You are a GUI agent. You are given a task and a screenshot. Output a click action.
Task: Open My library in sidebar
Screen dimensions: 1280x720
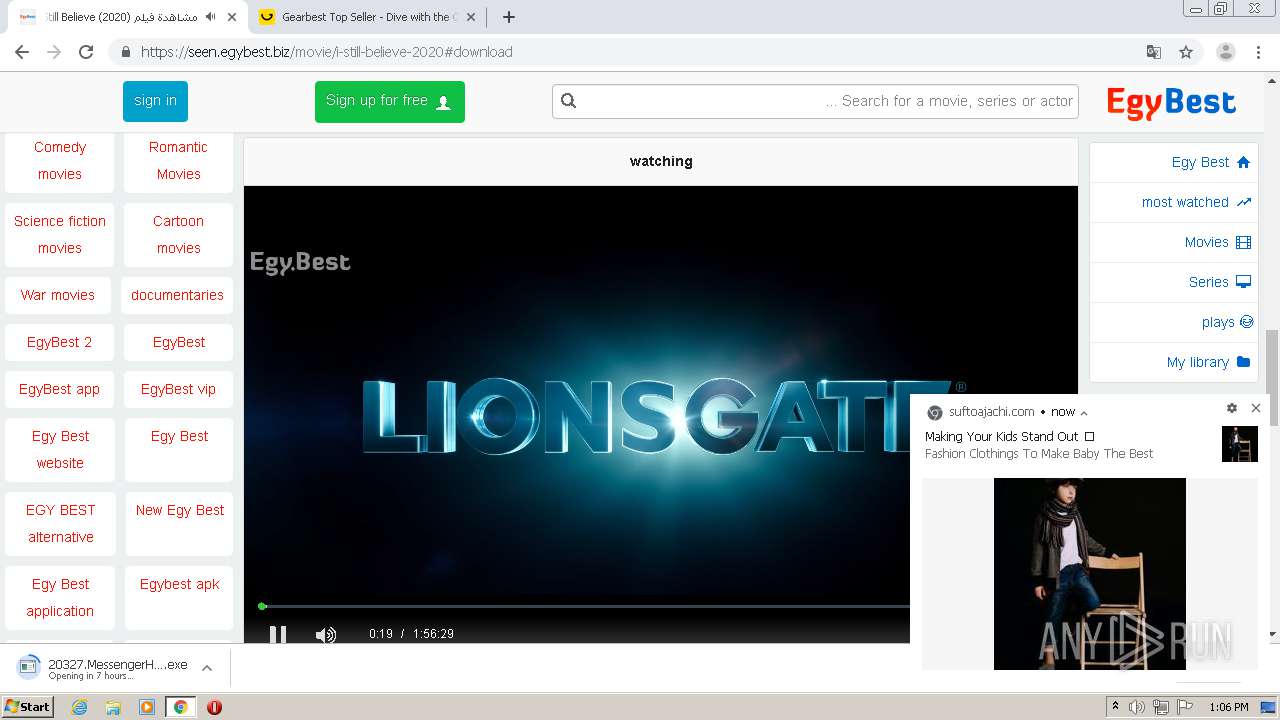click(x=1197, y=362)
